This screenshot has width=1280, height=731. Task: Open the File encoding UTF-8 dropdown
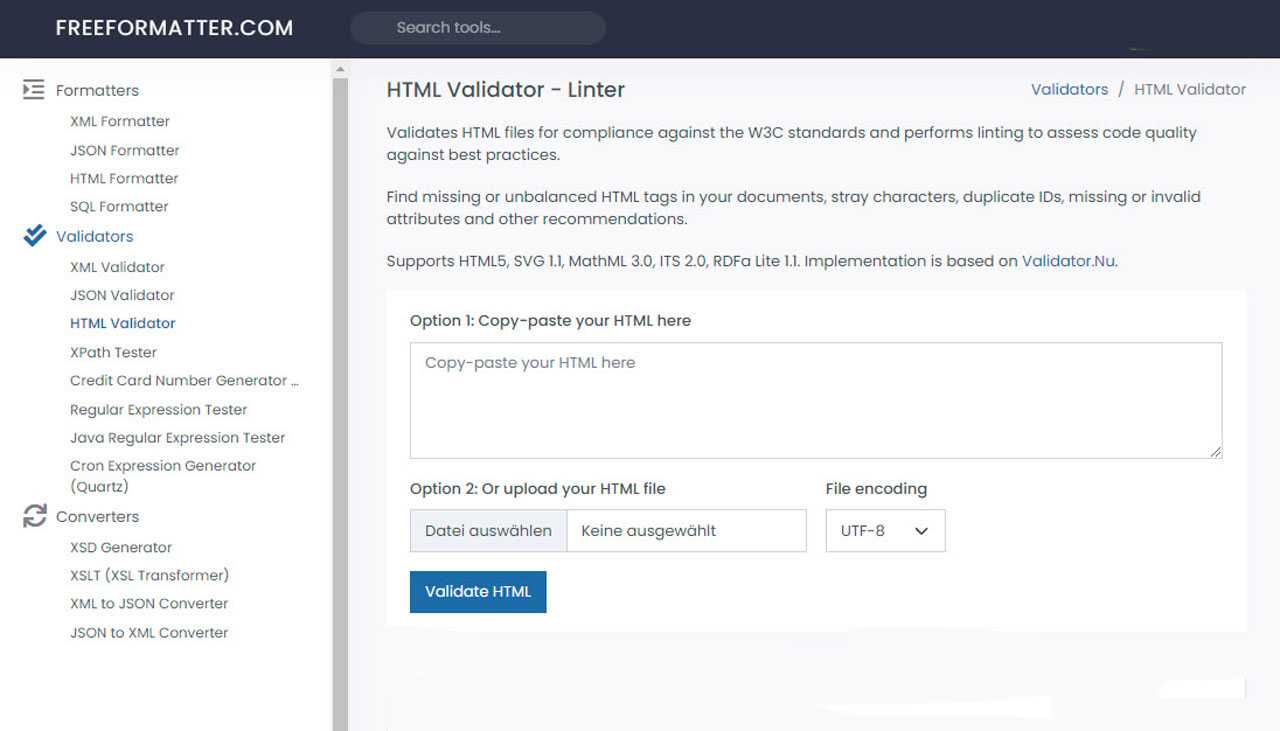coord(885,531)
